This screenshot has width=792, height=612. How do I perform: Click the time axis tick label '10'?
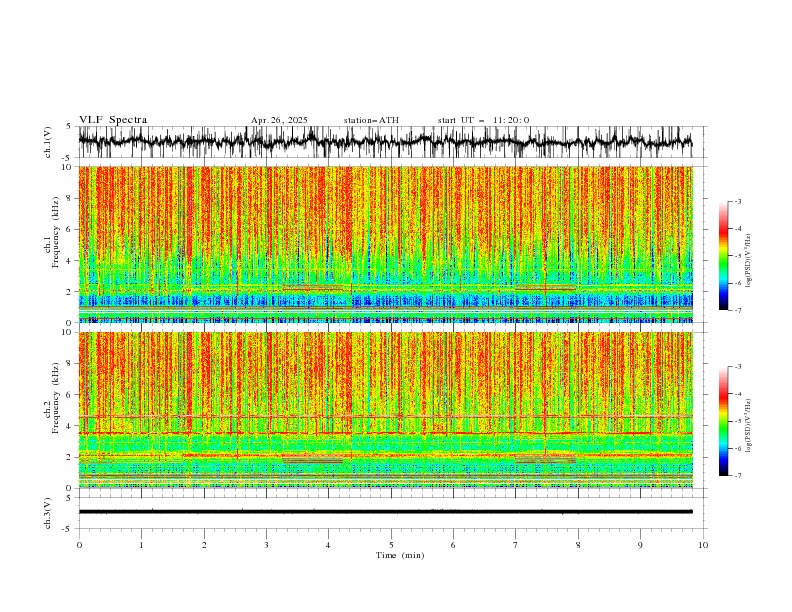click(703, 545)
